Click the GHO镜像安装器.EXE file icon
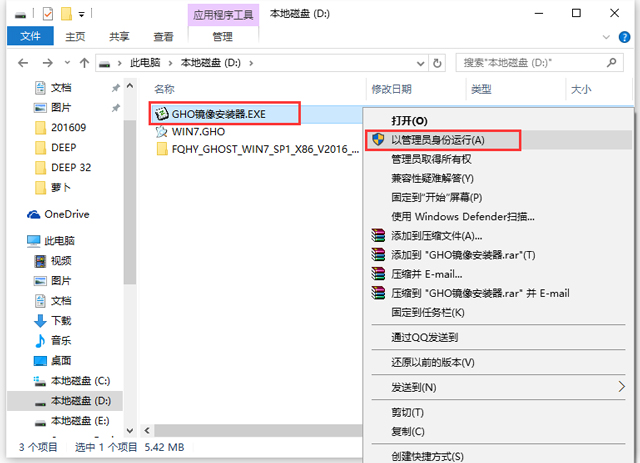 coord(162,113)
